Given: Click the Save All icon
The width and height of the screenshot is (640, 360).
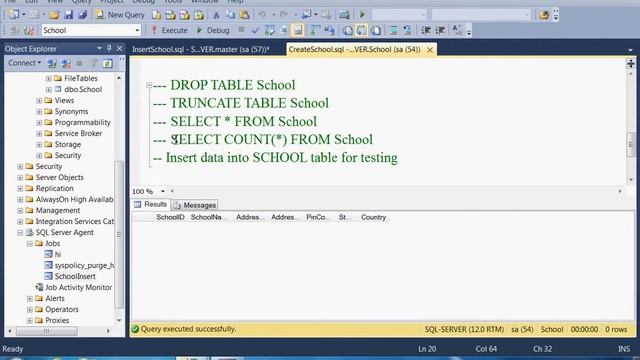Looking at the screenshot, I should (x=82, y=15).
